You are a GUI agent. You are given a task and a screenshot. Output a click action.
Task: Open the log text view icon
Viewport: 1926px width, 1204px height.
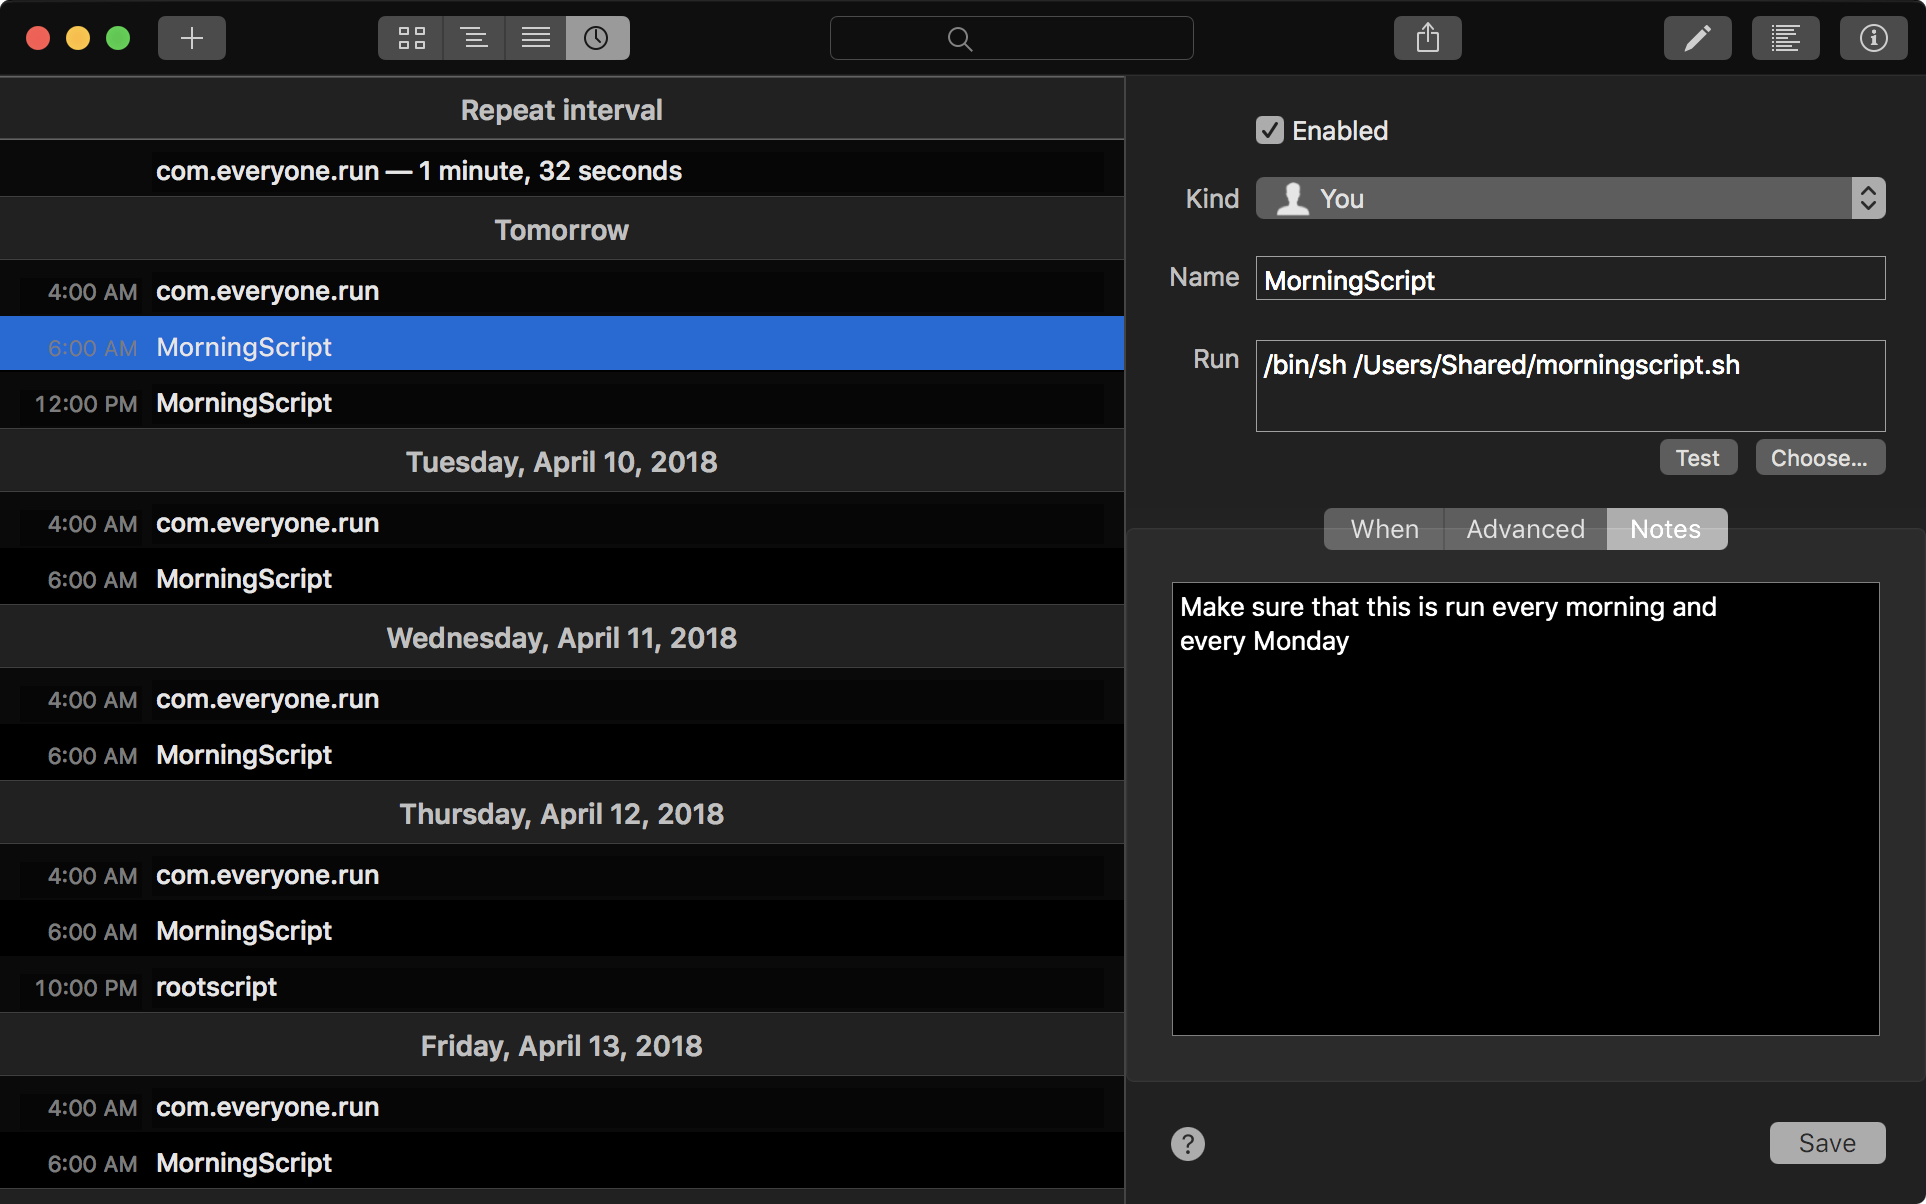click(1785, 38)
